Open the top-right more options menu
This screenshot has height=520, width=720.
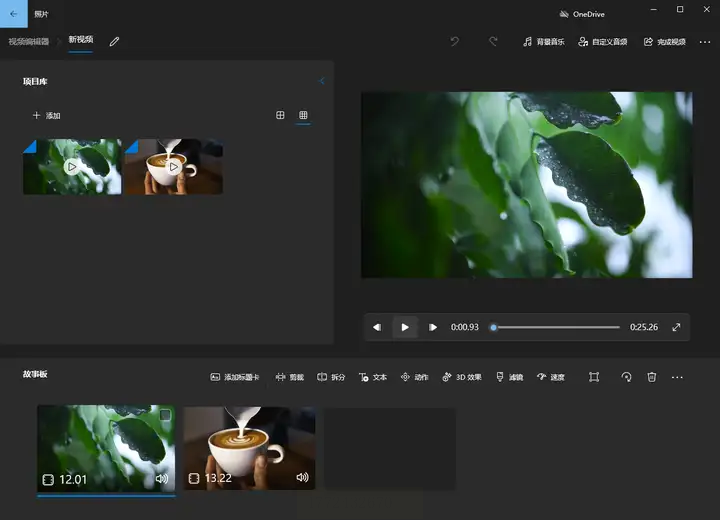[x=705, y=42]
